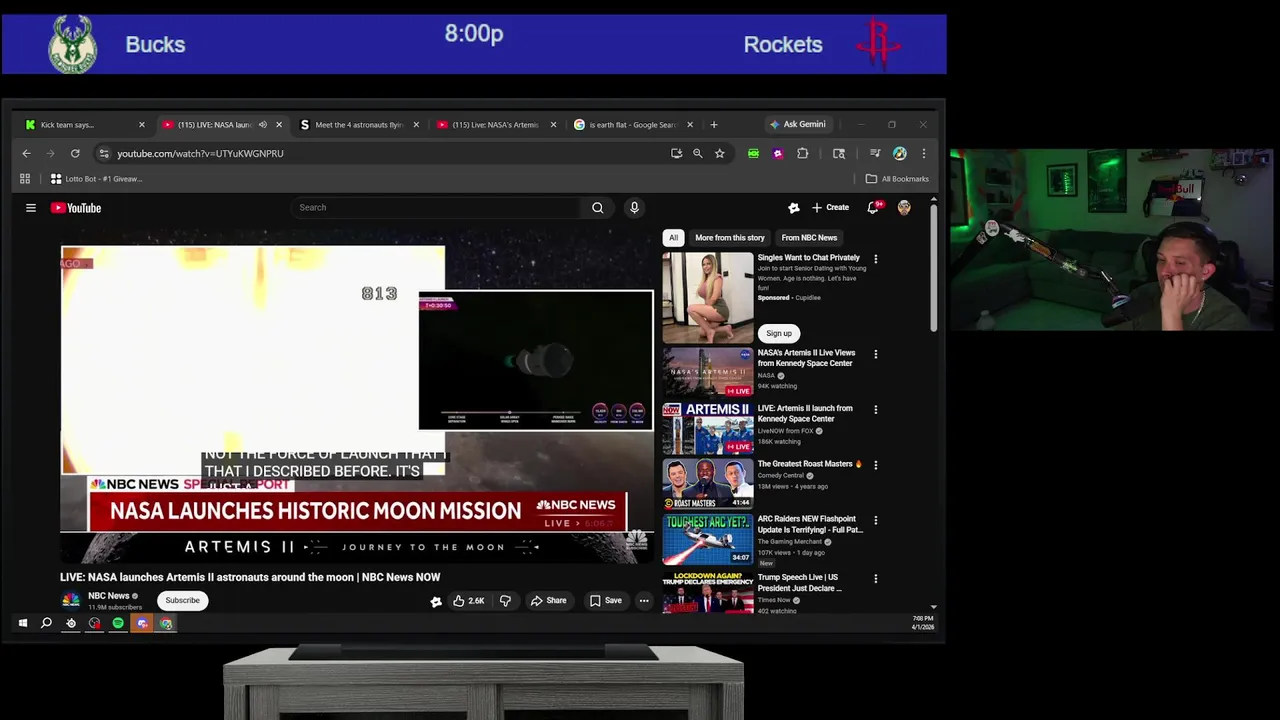Screen dimensions: 1280x720
Task: Click the sparkle icon left of Create
Action: 794,208
